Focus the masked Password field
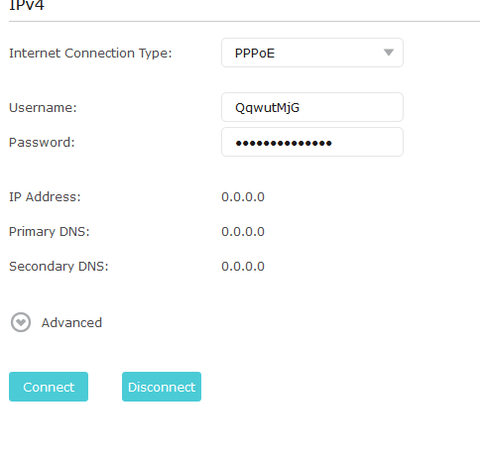The width and height of the screenshot is (480, 463). 312,142
